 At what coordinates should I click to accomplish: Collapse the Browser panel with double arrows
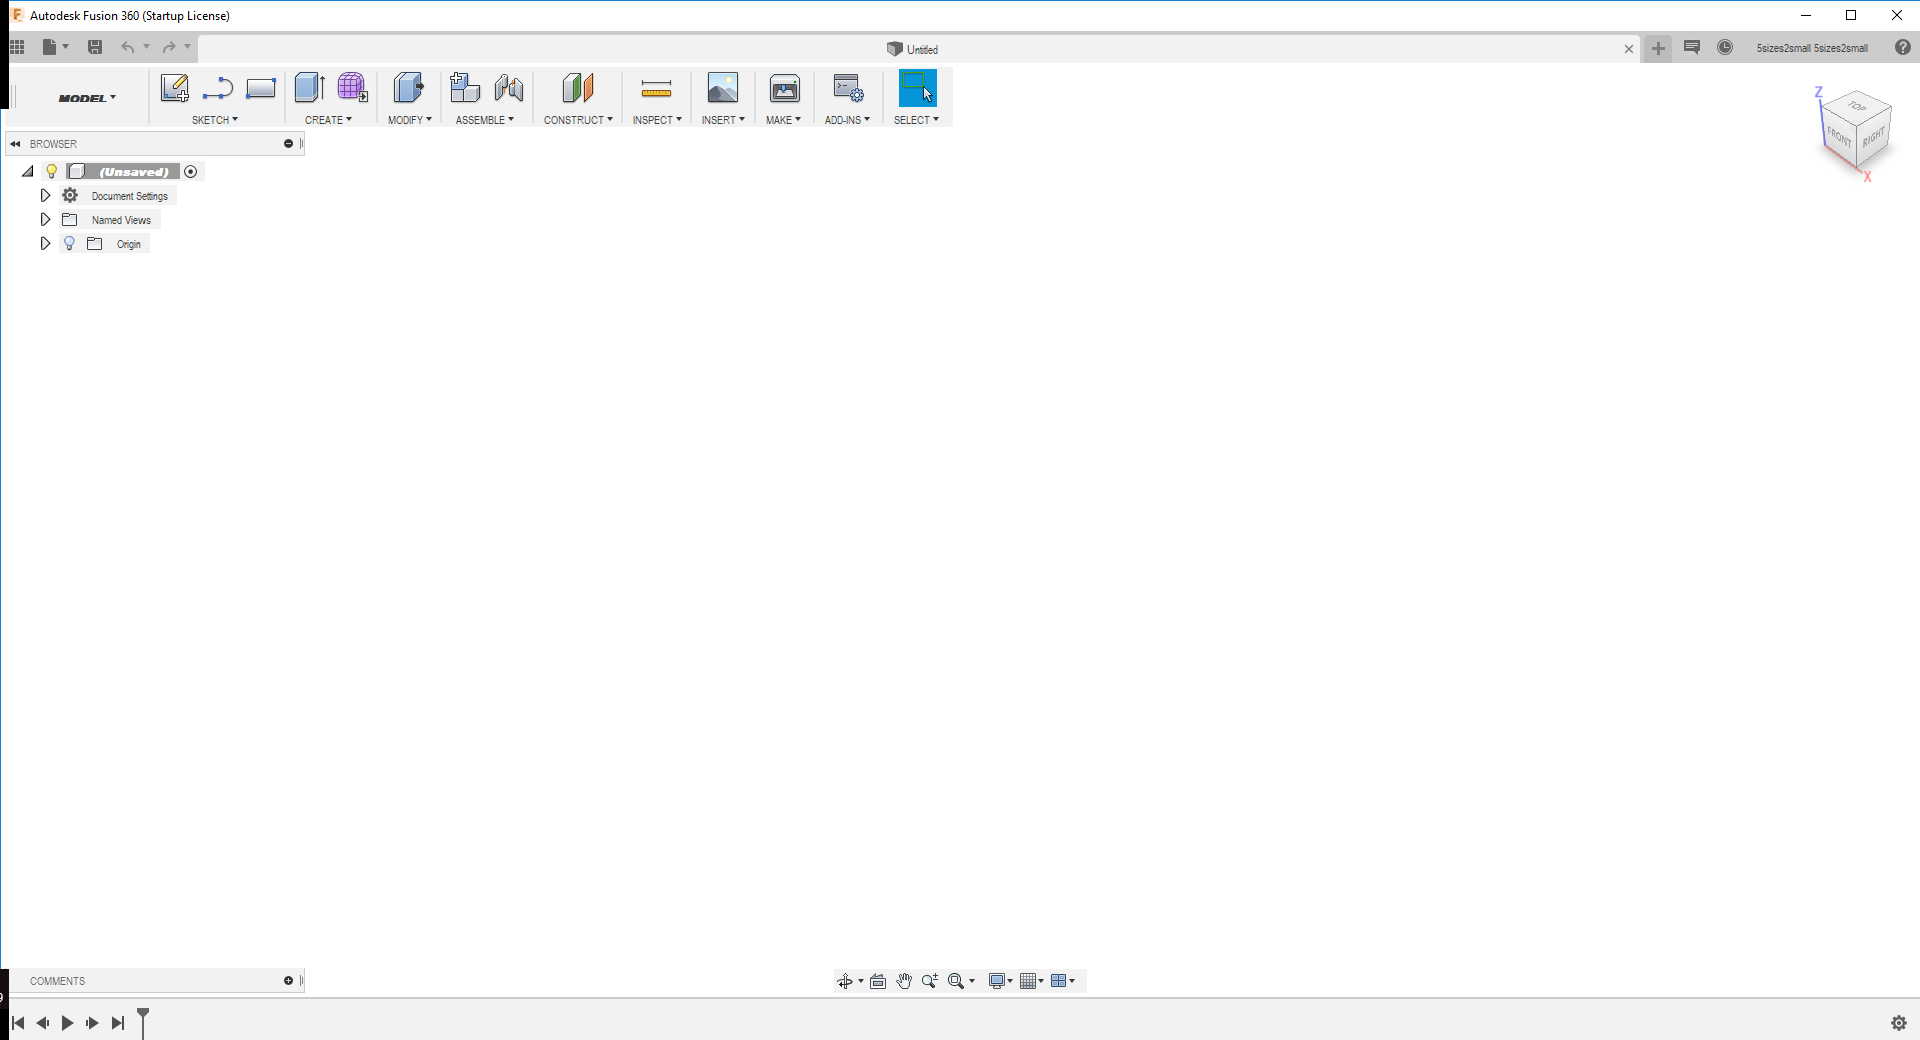(15, 143)
